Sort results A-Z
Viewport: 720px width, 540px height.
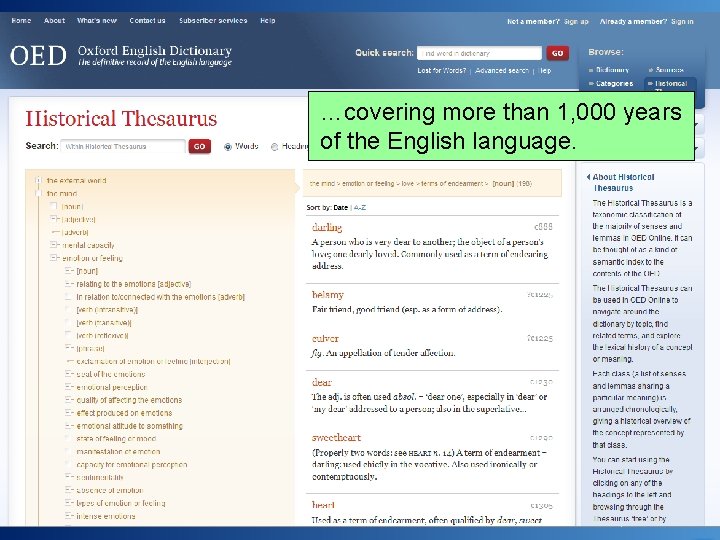(360, 208)
